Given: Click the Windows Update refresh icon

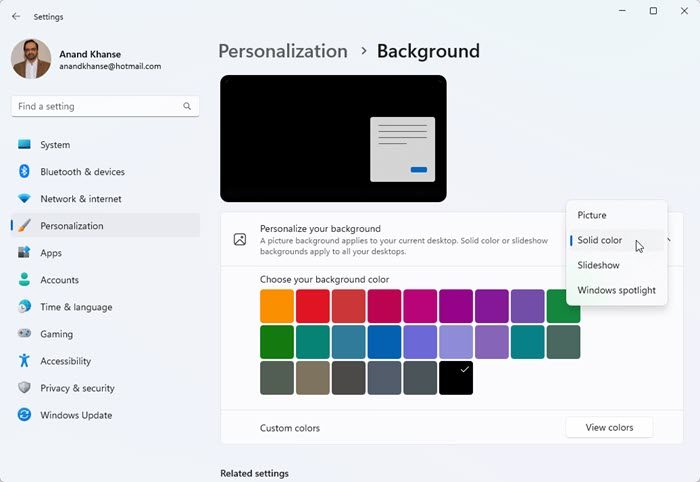Looking at the screenshot, I should 24,415.
